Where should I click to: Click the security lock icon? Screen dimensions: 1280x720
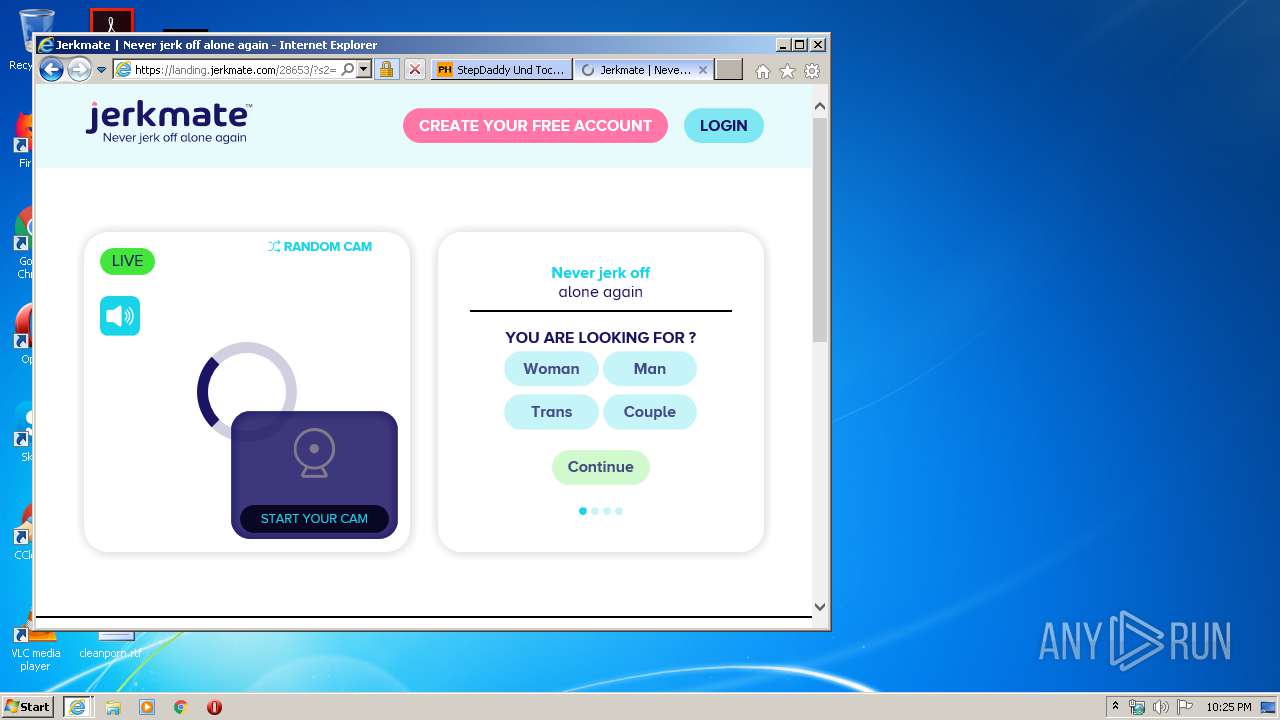coord(387,70)
